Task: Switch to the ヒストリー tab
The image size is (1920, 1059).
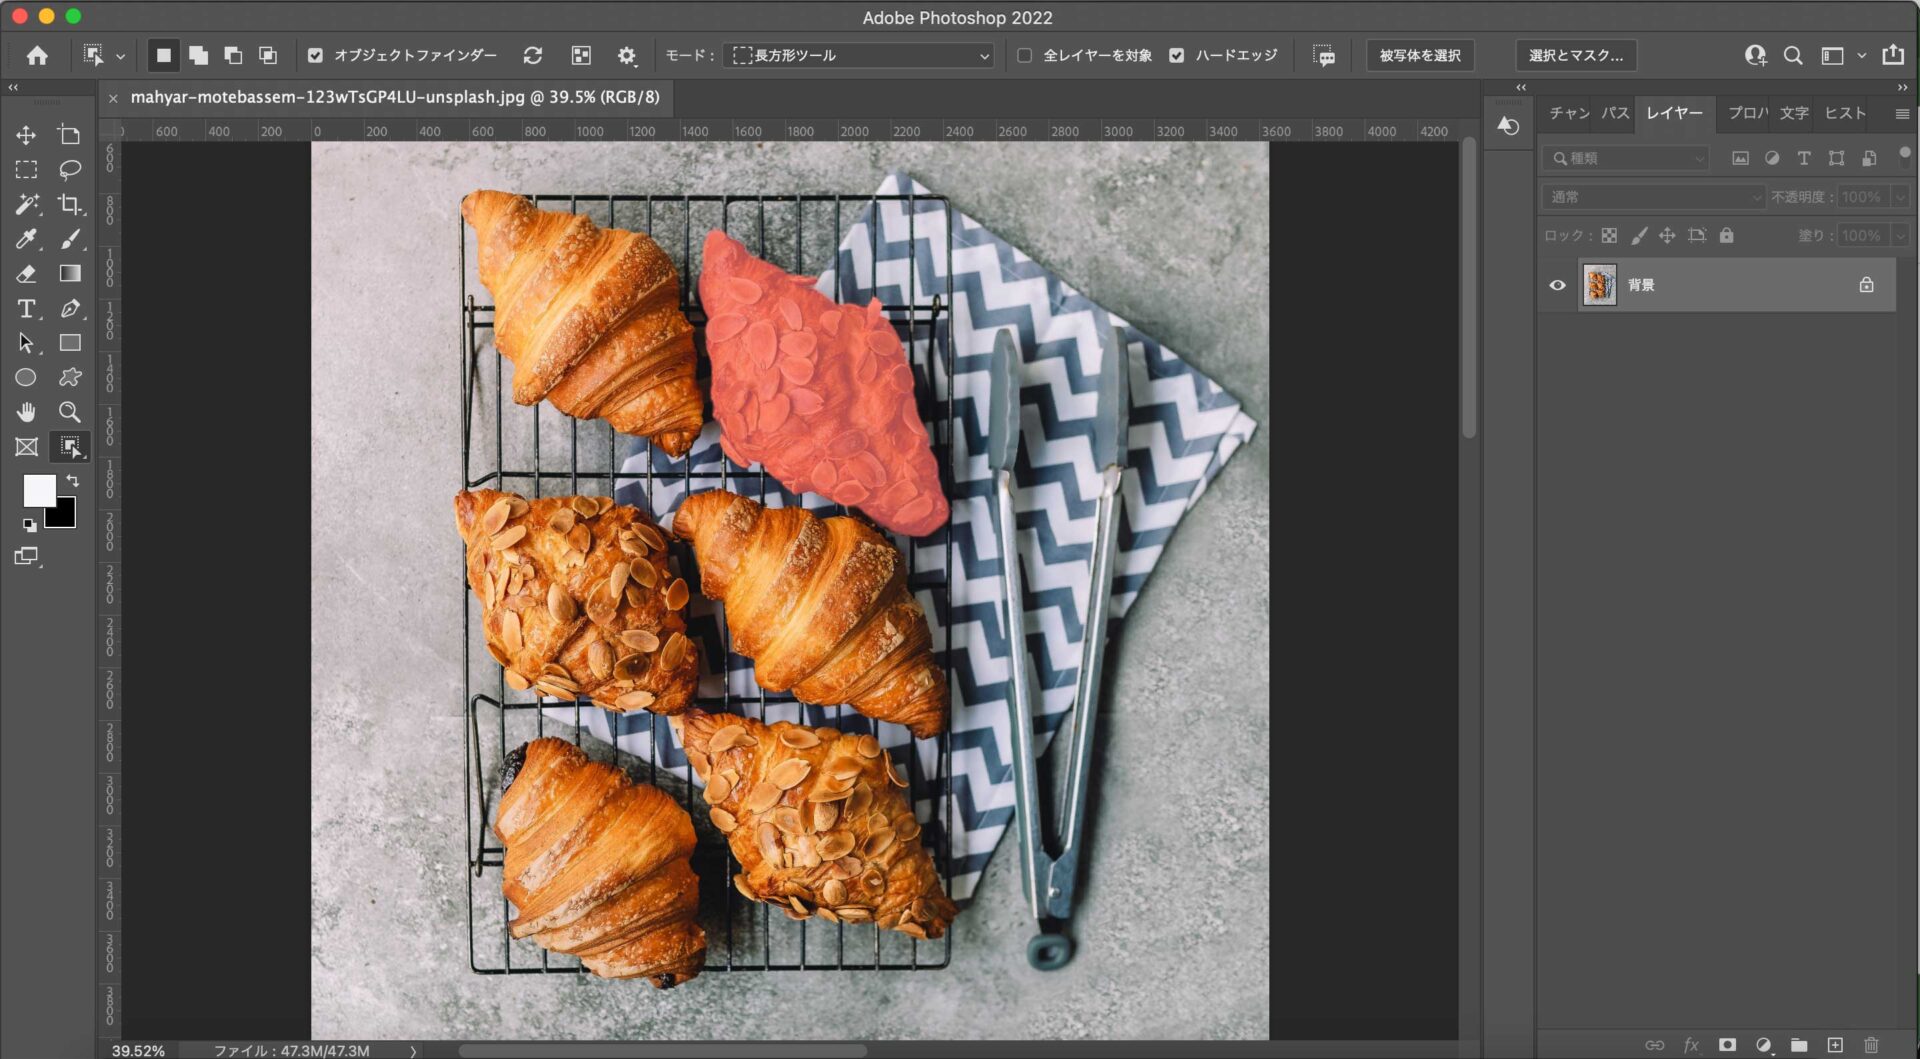Action: click(x=1845, y=113)
